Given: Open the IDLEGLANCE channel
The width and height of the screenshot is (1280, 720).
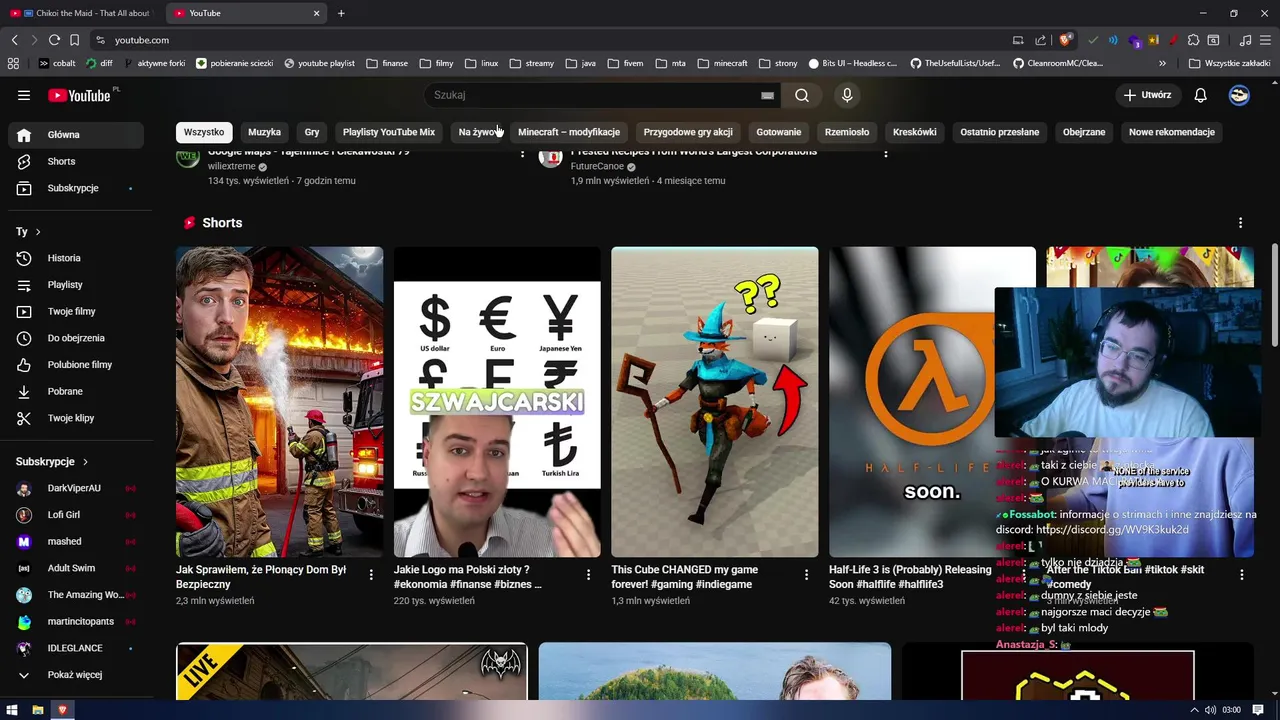Looking at the screenshot, I should tap(76, 648).
